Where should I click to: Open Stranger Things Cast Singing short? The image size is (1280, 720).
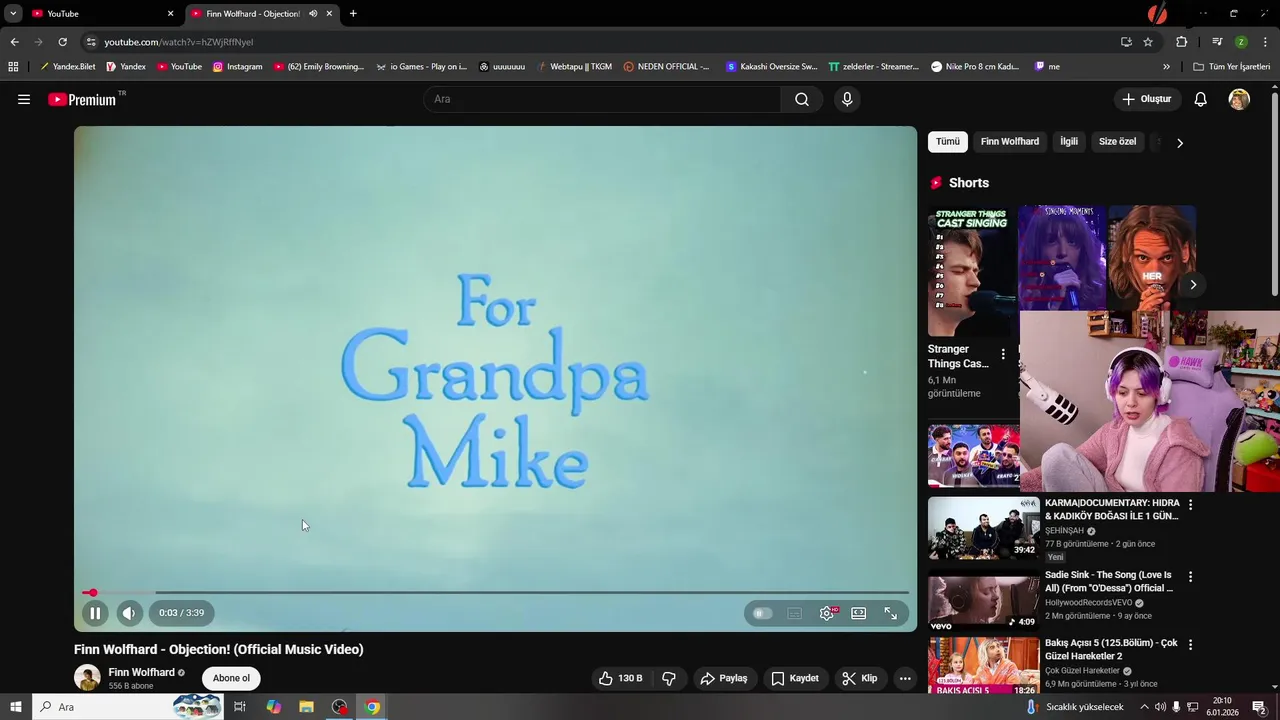click(971, 271)
